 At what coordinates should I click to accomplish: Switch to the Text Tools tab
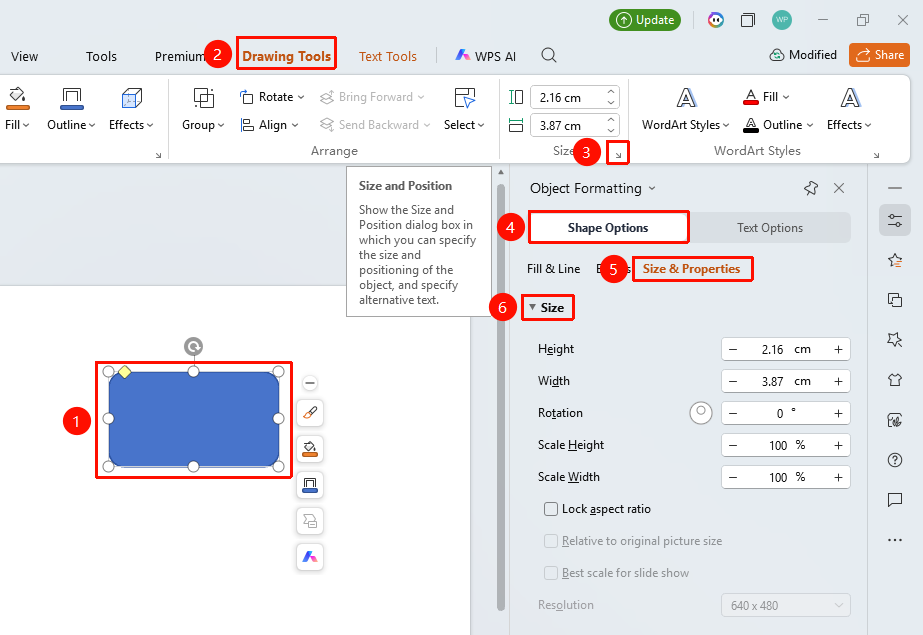point(388,56)
